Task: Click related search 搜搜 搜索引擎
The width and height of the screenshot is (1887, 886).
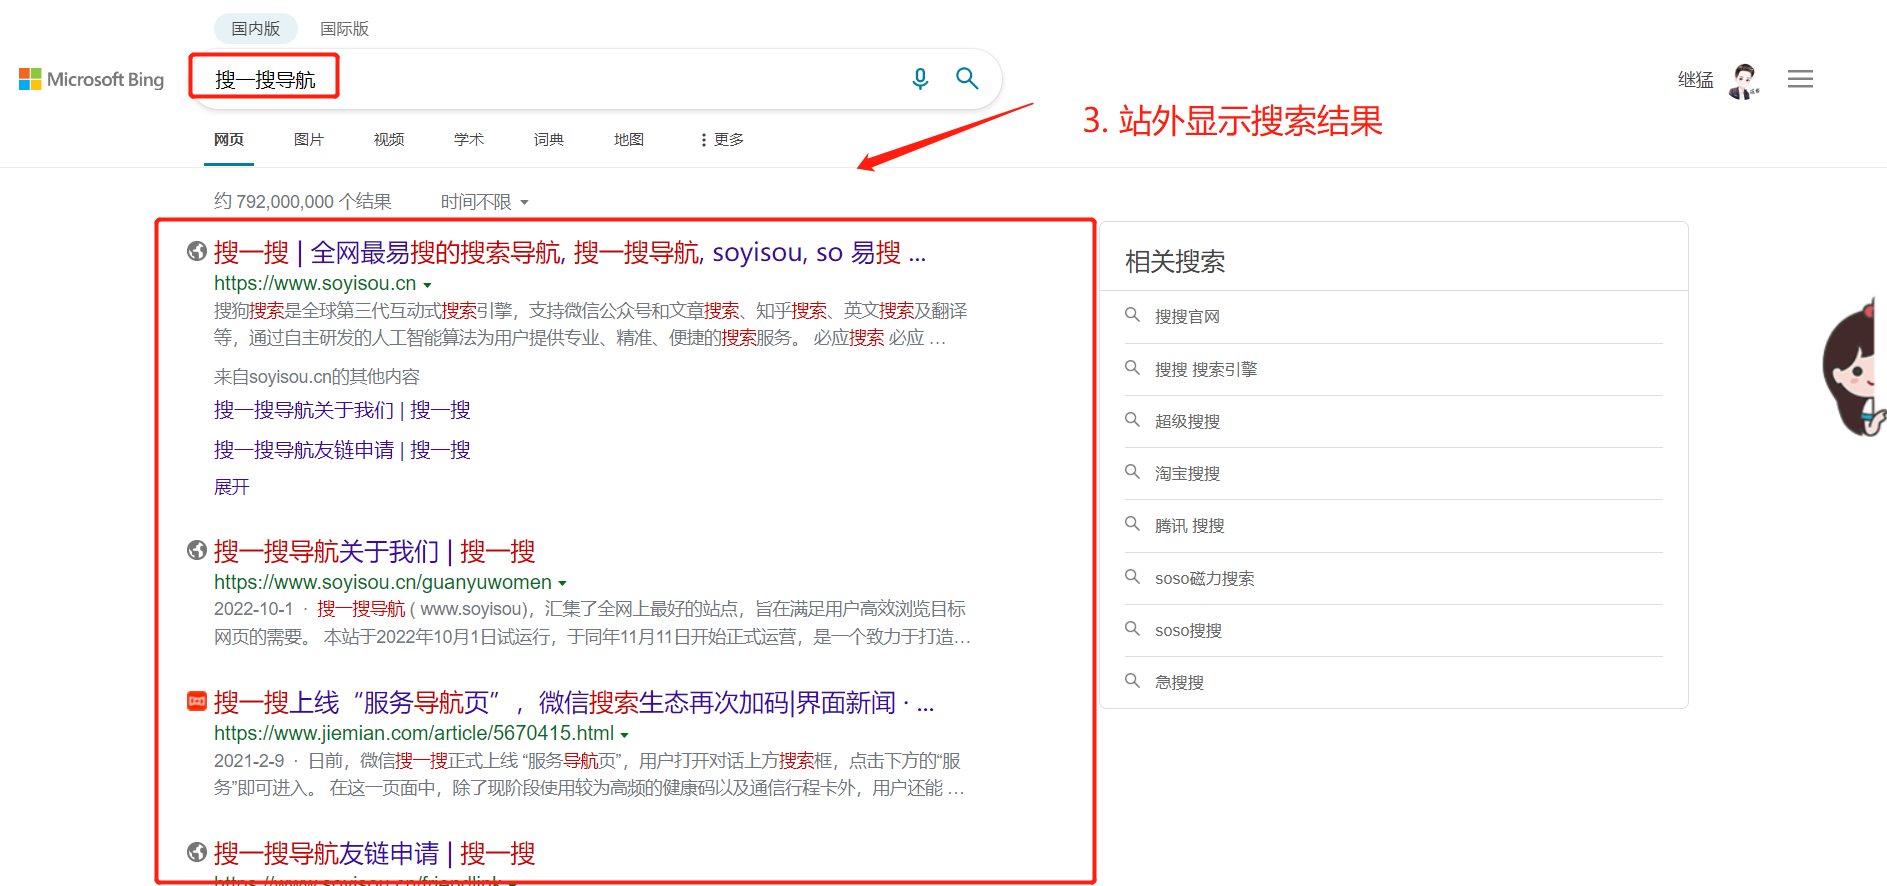Action: click(1206, 369)
